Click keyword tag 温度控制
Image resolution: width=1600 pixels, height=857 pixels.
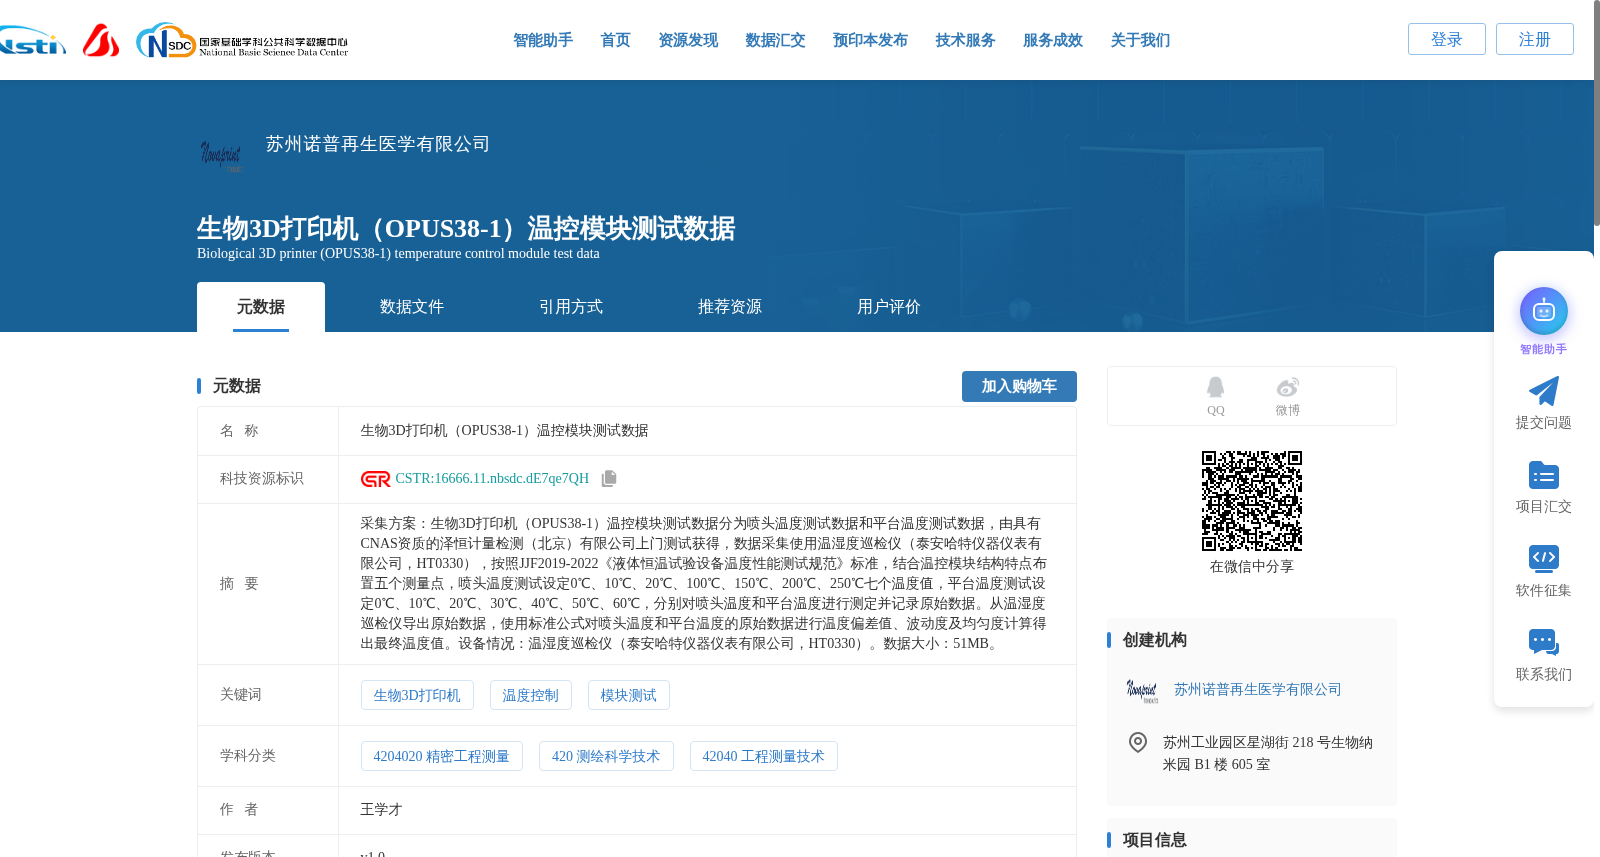tap(530, 695)
